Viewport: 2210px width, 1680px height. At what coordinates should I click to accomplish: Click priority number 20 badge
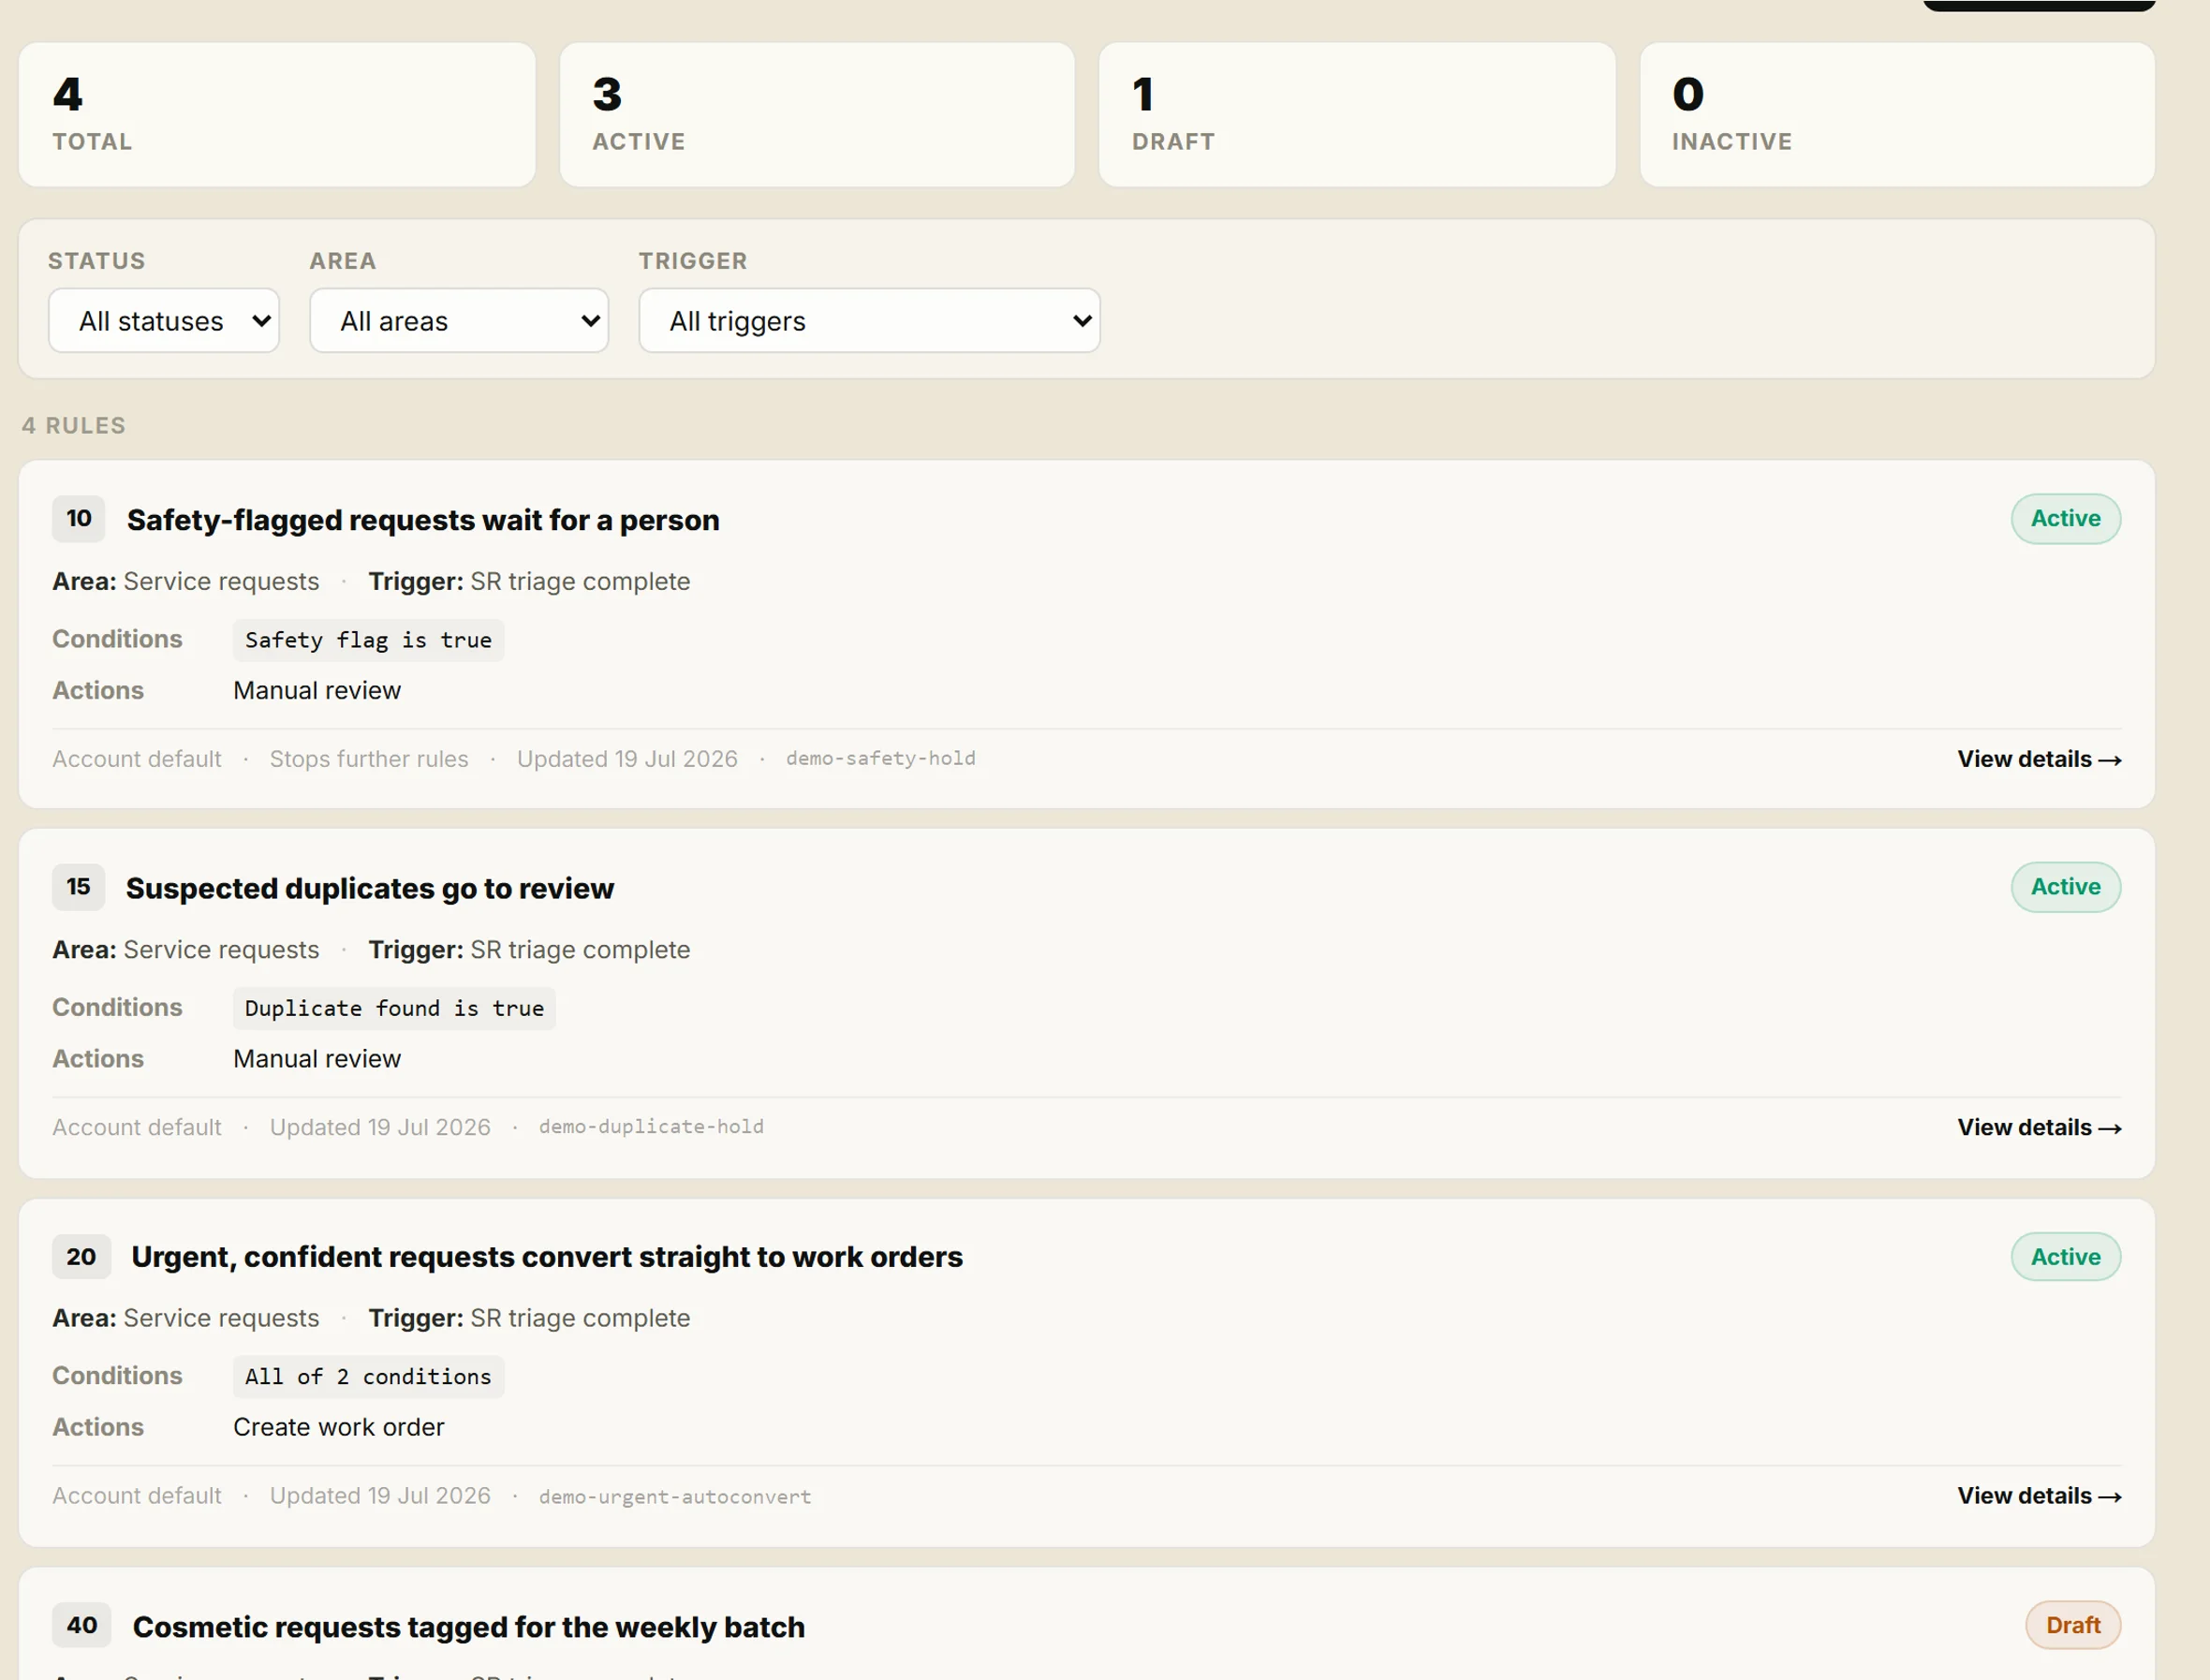pyautogui.click(x=81, y=1257)
